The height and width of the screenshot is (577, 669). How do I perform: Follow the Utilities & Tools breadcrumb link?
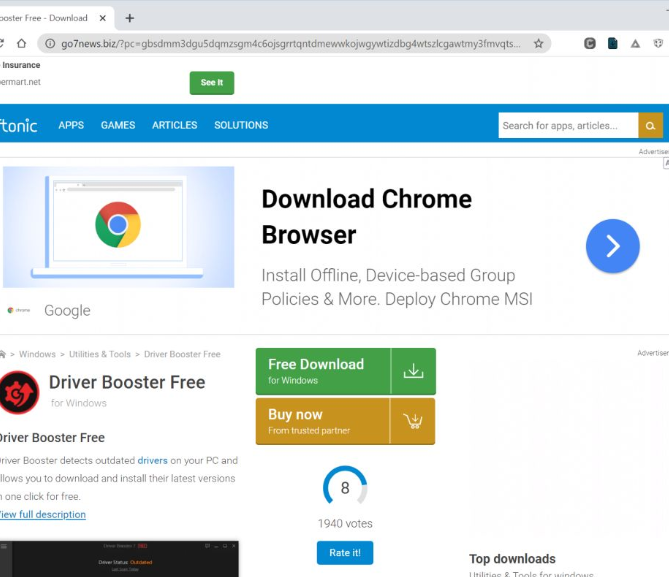click(x=100, y=354)
